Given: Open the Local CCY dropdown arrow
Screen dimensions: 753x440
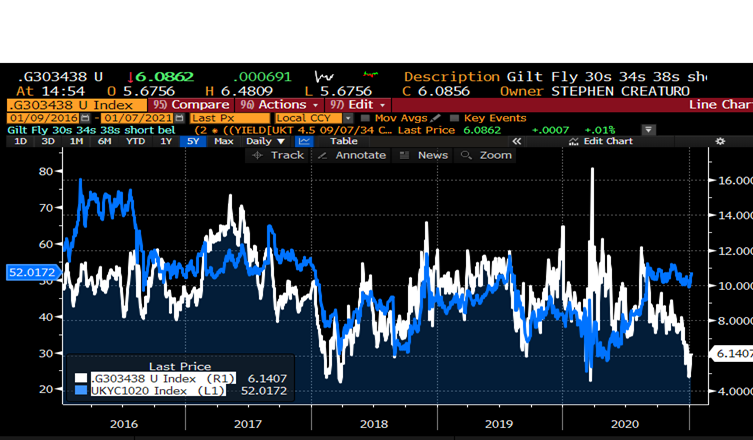Looking at the screenshot, I should pos(348,118).
